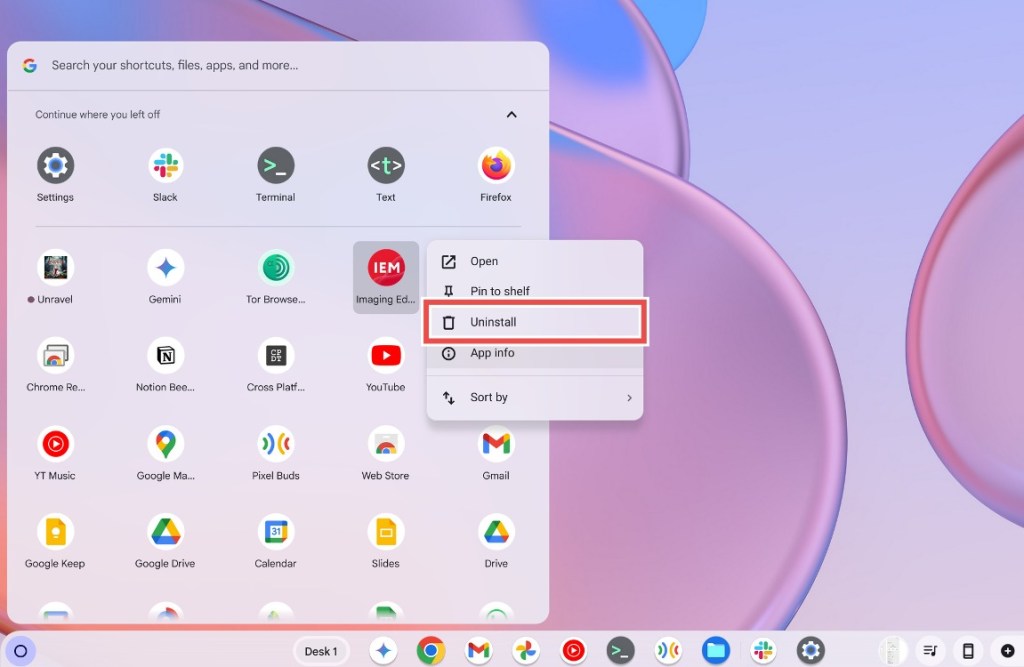1024x667 pixels.
Task: Open Slack from the shelf
Action: [763, 651]
